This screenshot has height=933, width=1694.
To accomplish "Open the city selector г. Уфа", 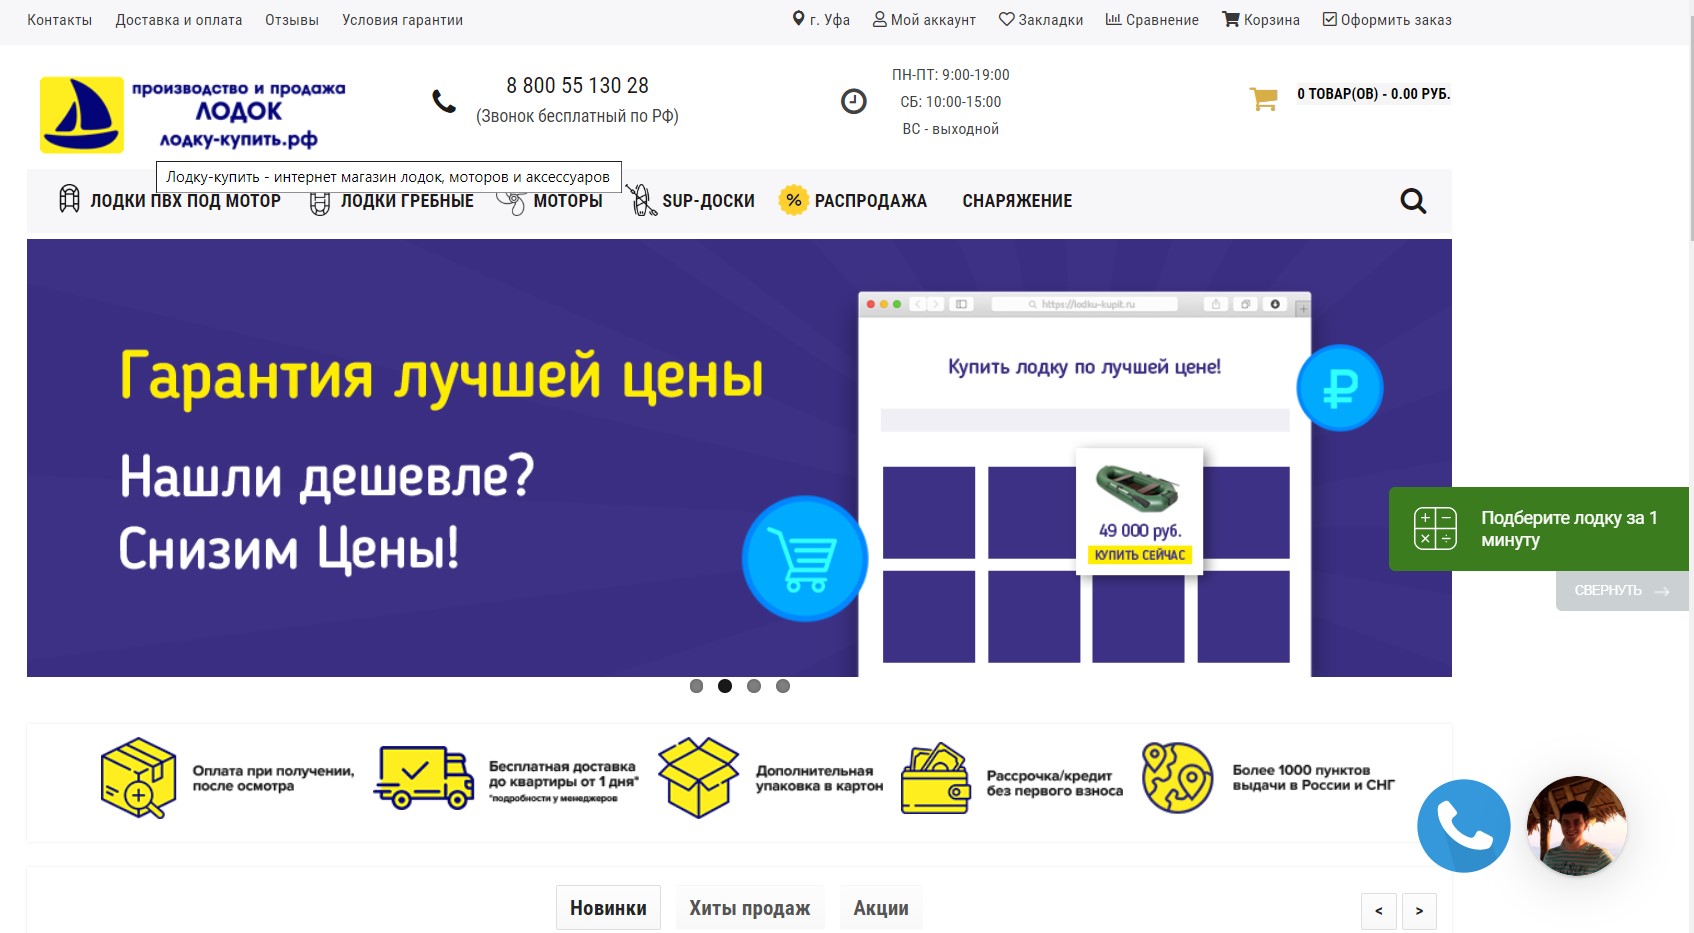I will (821, 20).
